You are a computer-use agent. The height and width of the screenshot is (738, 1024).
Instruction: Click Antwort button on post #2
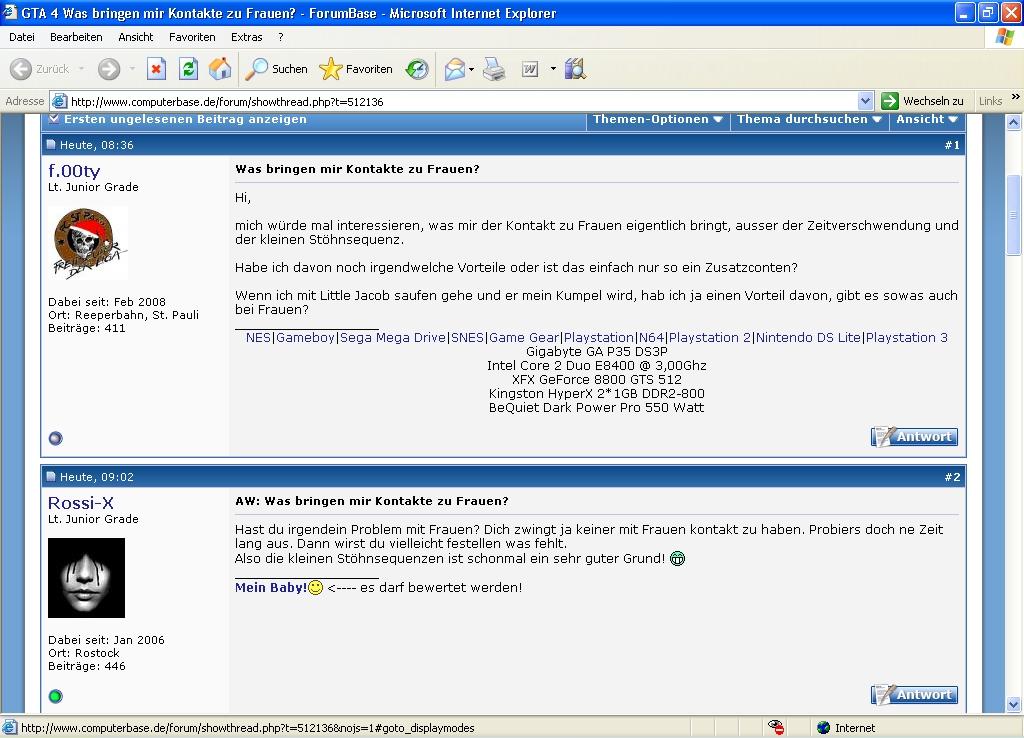(914, 694)
